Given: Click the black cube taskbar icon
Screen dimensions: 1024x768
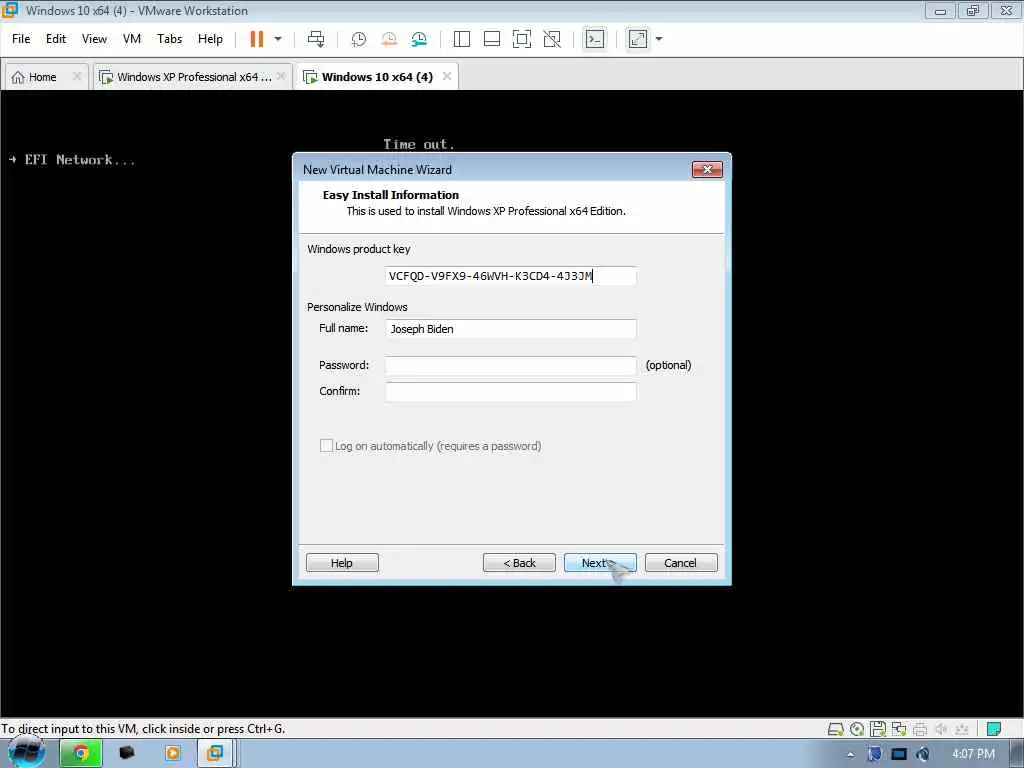Looking at the screenshot, I should 127,754.
